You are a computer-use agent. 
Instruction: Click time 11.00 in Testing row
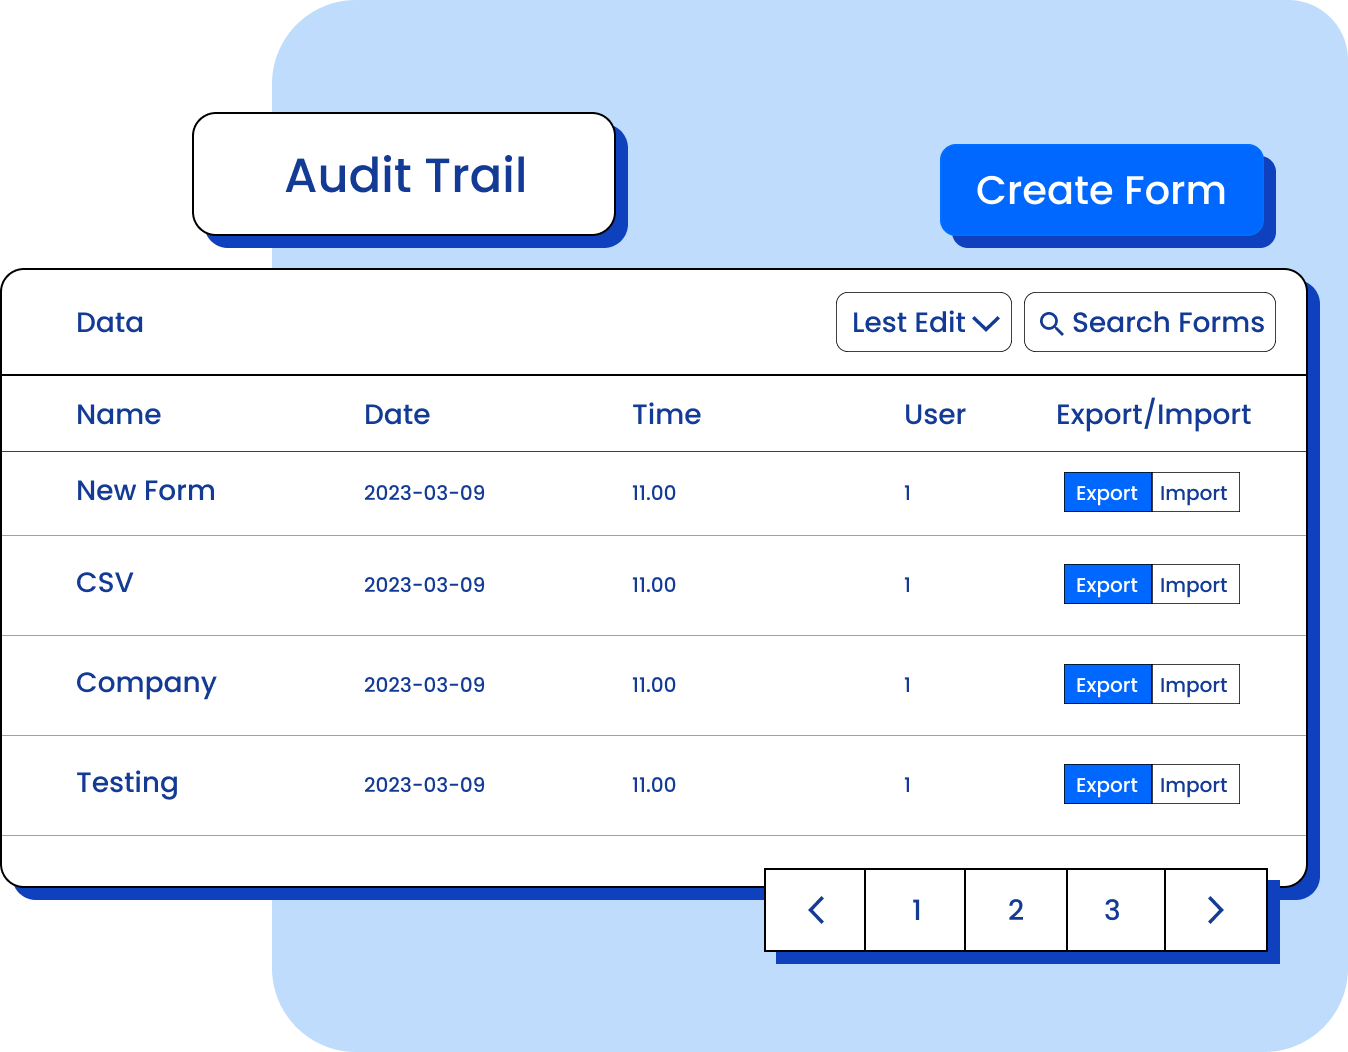point(654,785)
